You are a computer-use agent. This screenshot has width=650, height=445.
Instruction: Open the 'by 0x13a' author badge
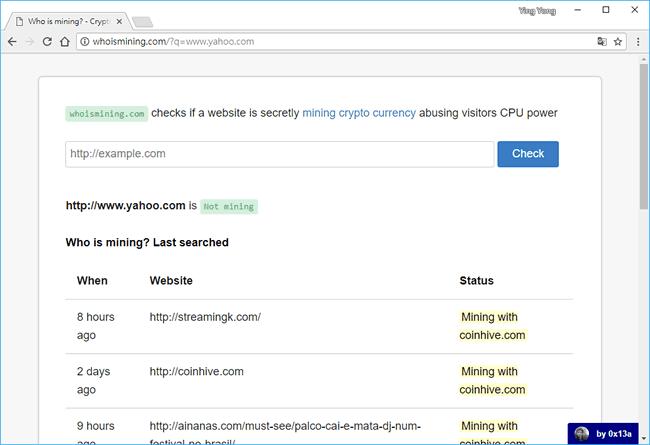(603, 433)
